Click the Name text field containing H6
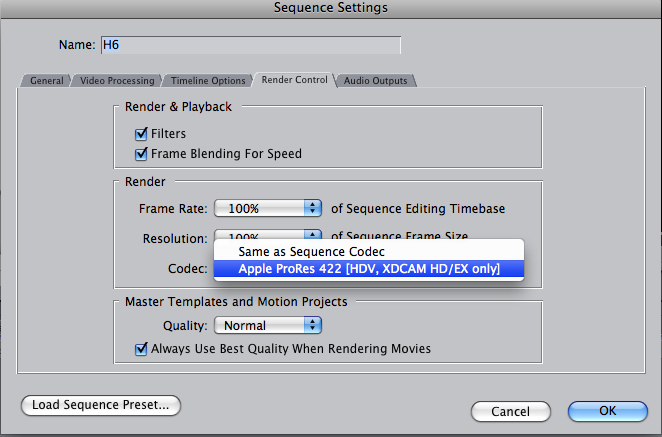Screen dimensions: 662x437 click(249, 45)
